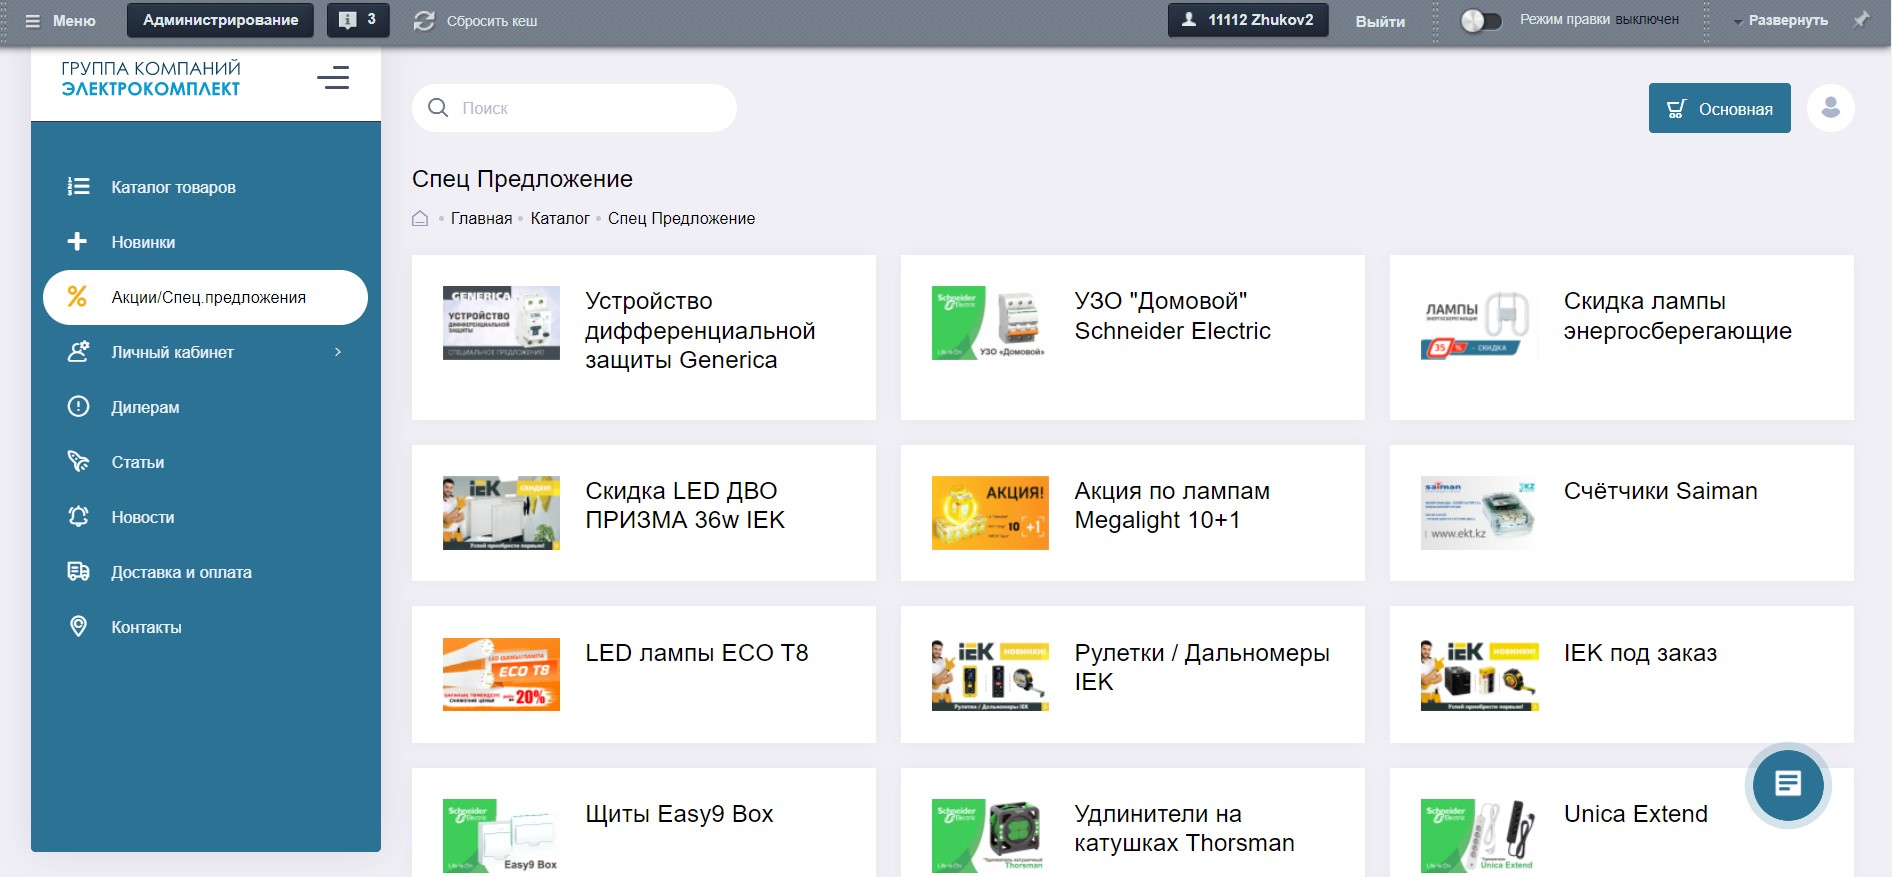
Task: Click the home breadcrumb icon
Action: 420,218
